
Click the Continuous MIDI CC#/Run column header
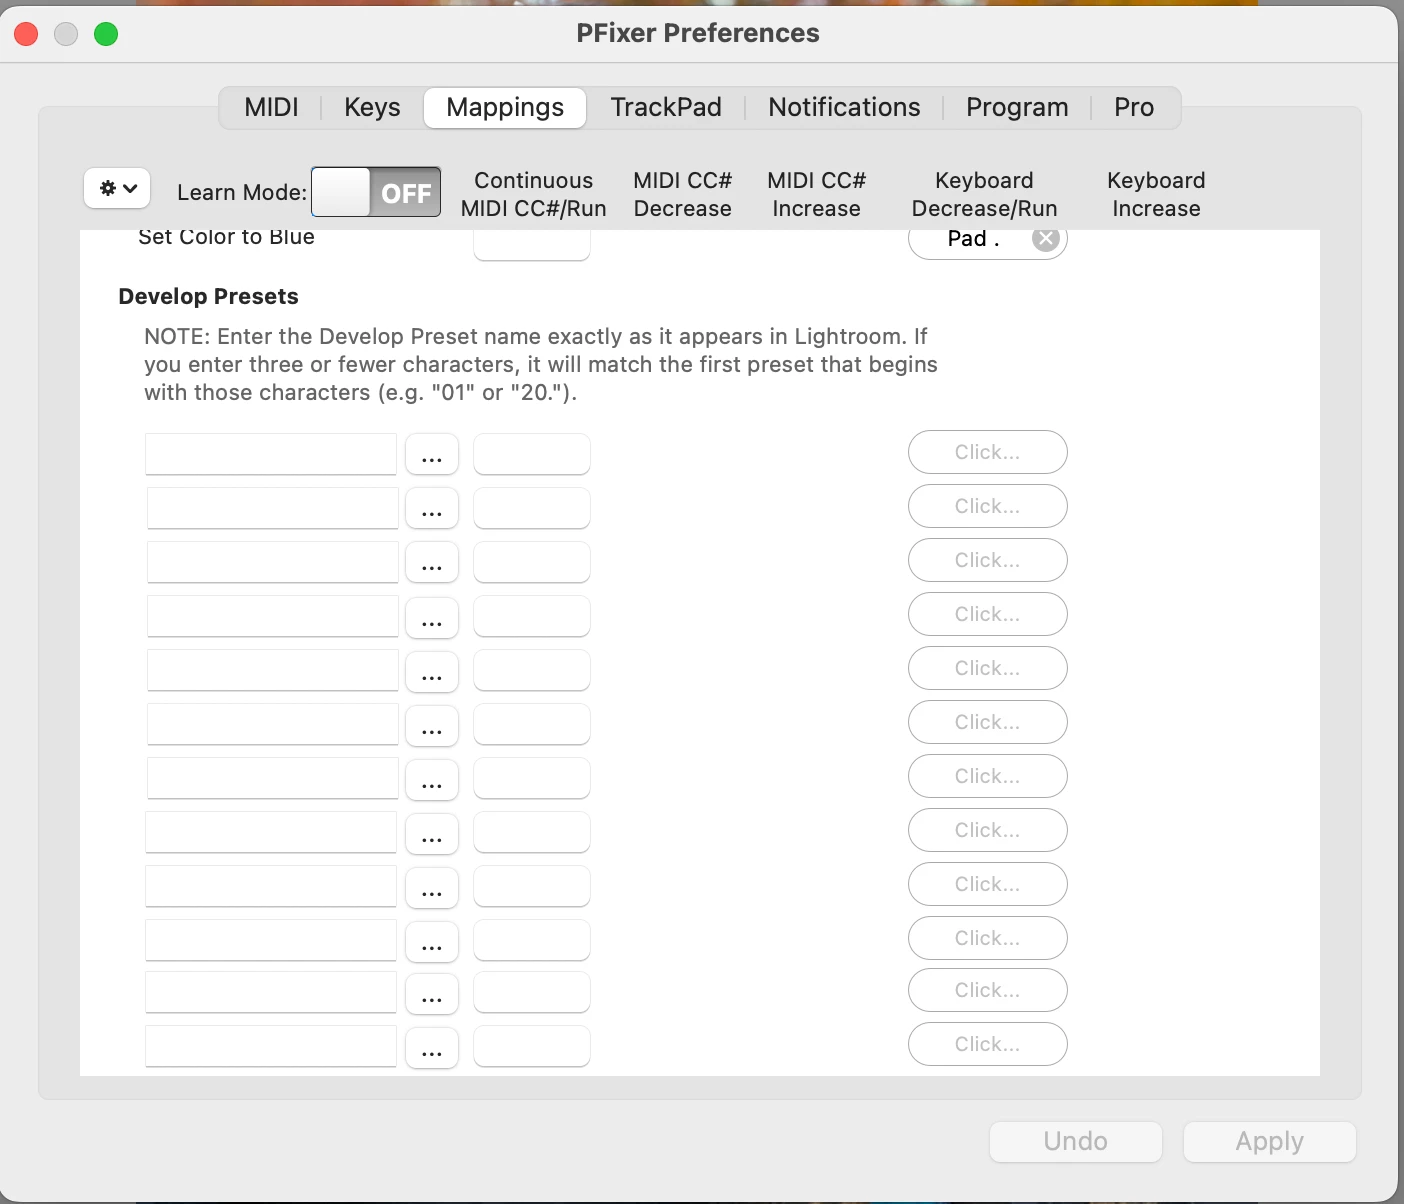pos(533,194)
